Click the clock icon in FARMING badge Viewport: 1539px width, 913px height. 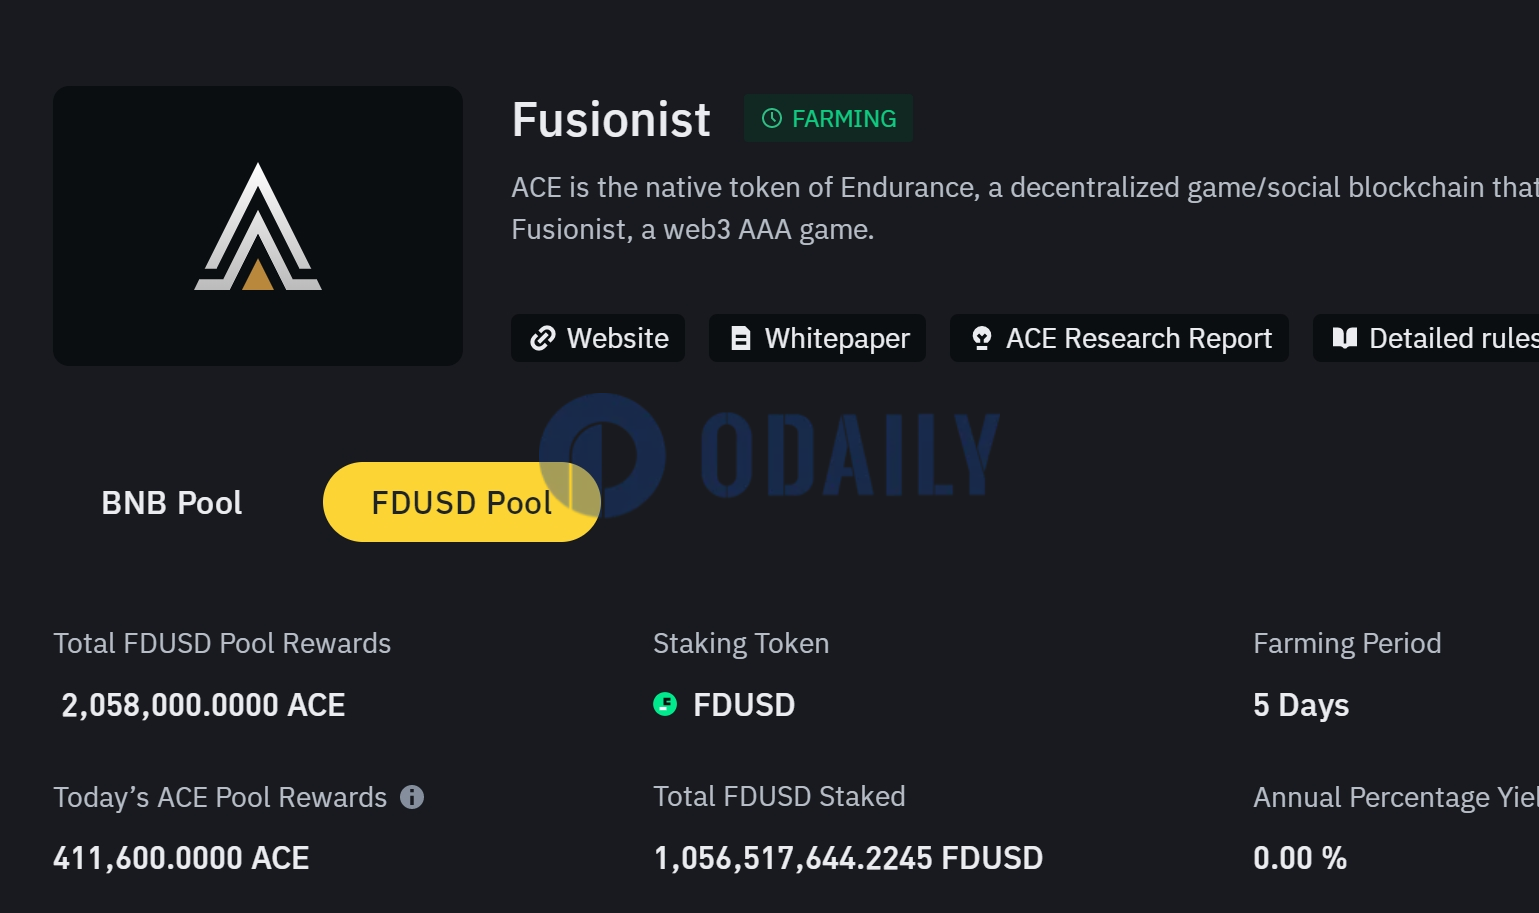tap(771, 119)
